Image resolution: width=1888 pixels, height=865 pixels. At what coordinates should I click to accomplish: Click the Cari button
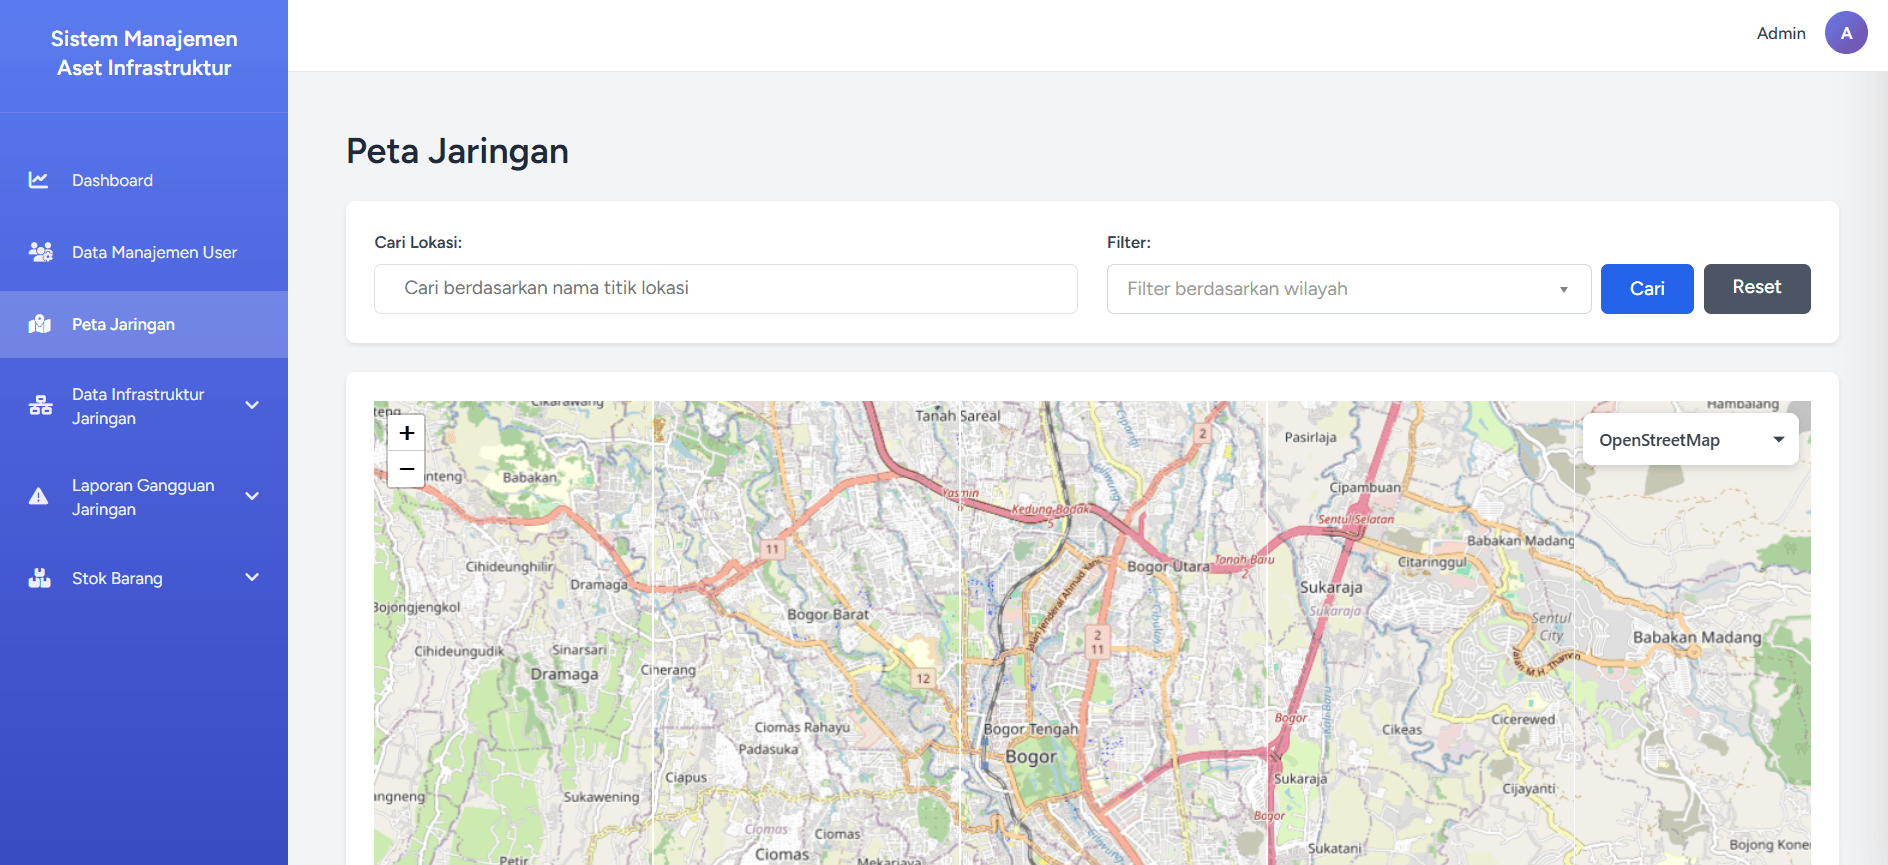pyautogui.click(x=1647, y=289)
